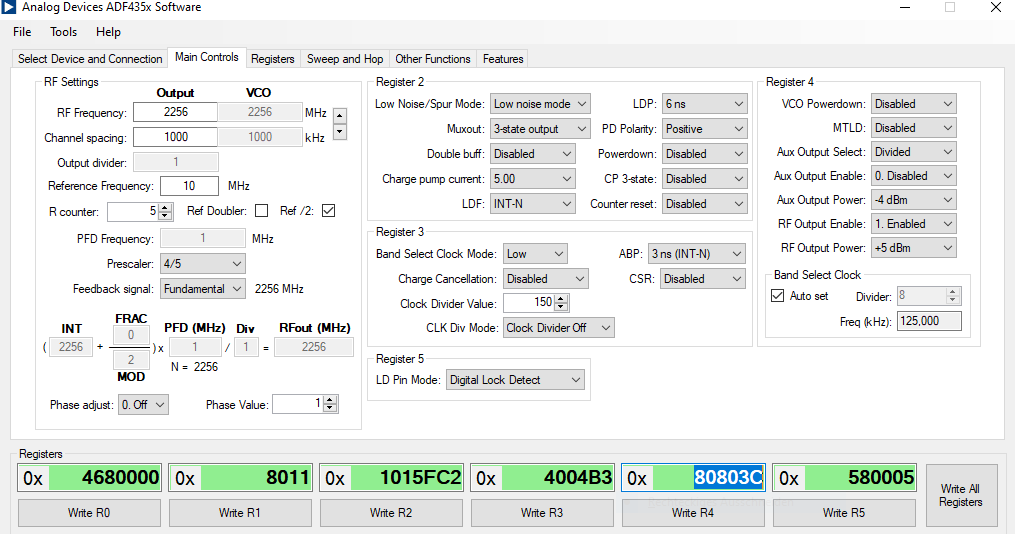Click the RF Frequency Output input field
The width and height of the screenshot is (1015, 534).
(x=175, y=112)
